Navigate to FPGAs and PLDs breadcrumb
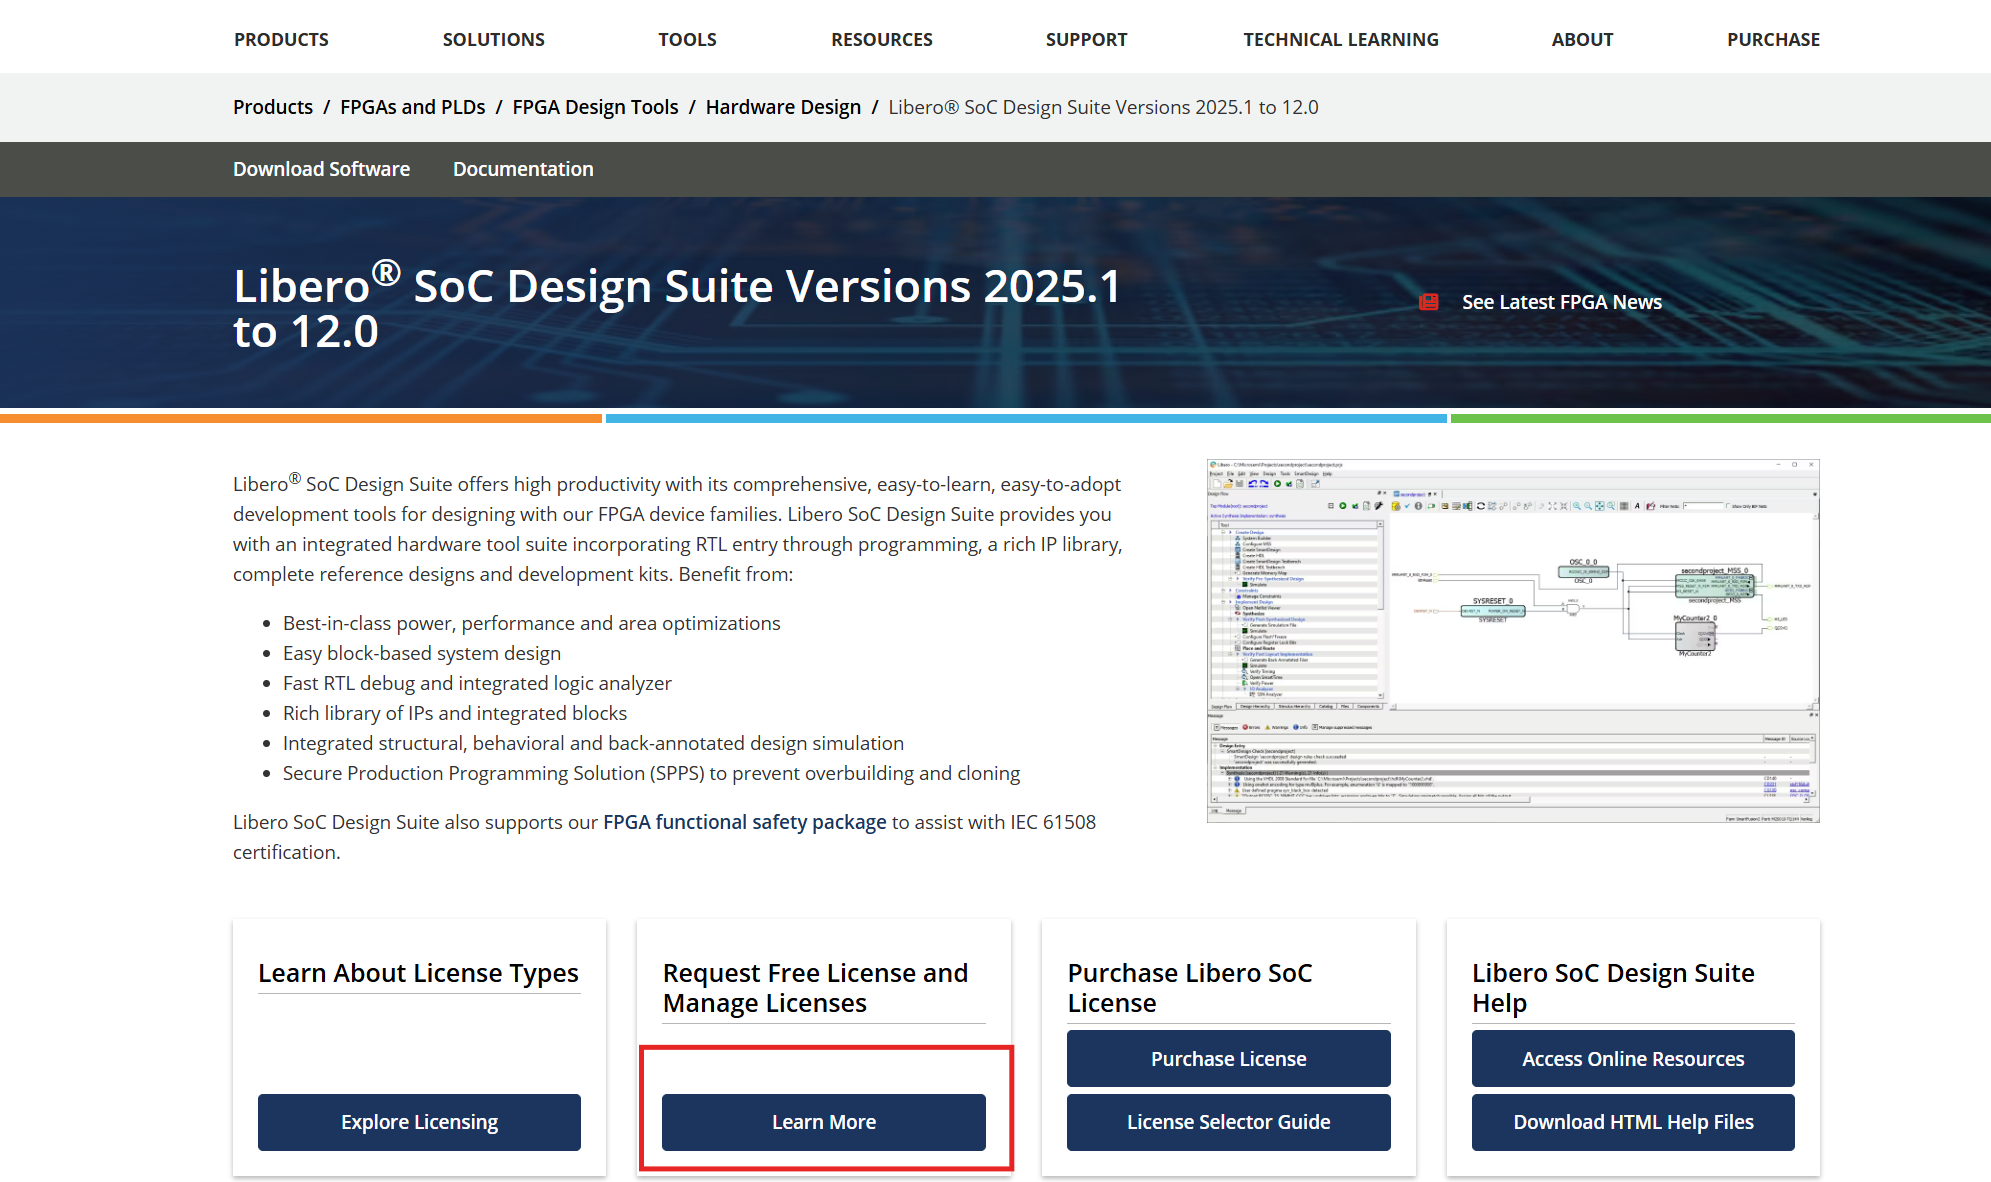The width and height of the screenshot is (1991, 1182). (411, 107)
